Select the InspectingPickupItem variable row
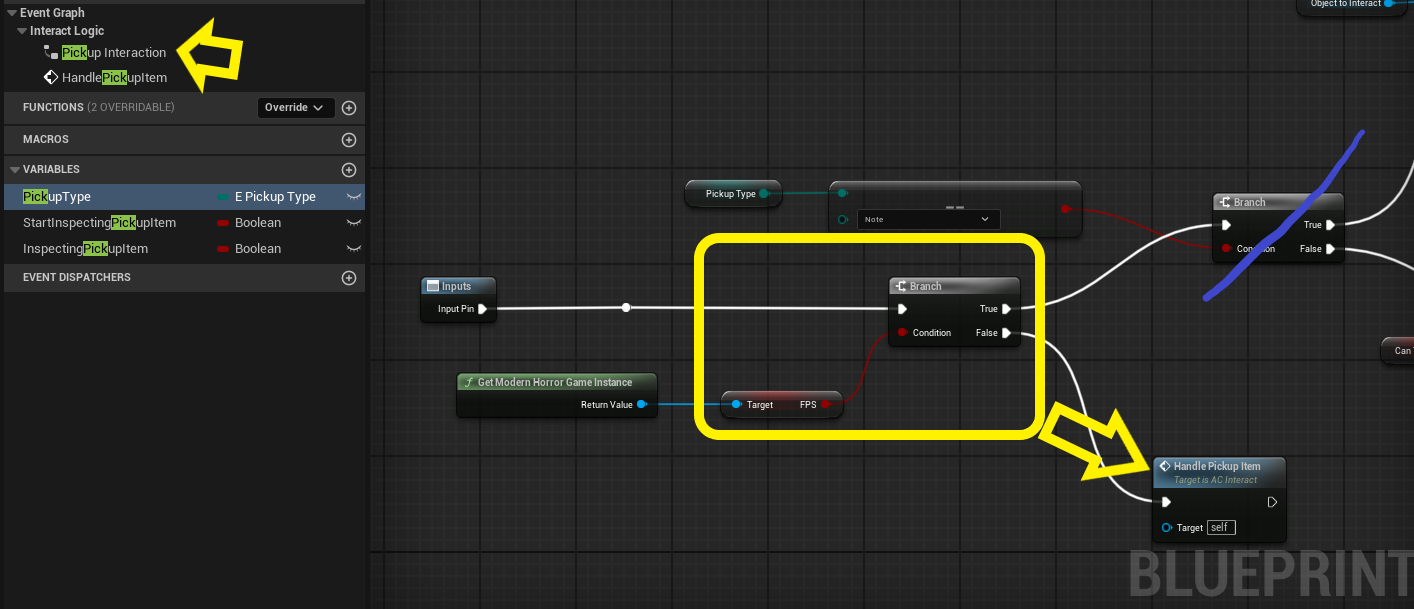The image size is (1414, 609). point(85,249)
